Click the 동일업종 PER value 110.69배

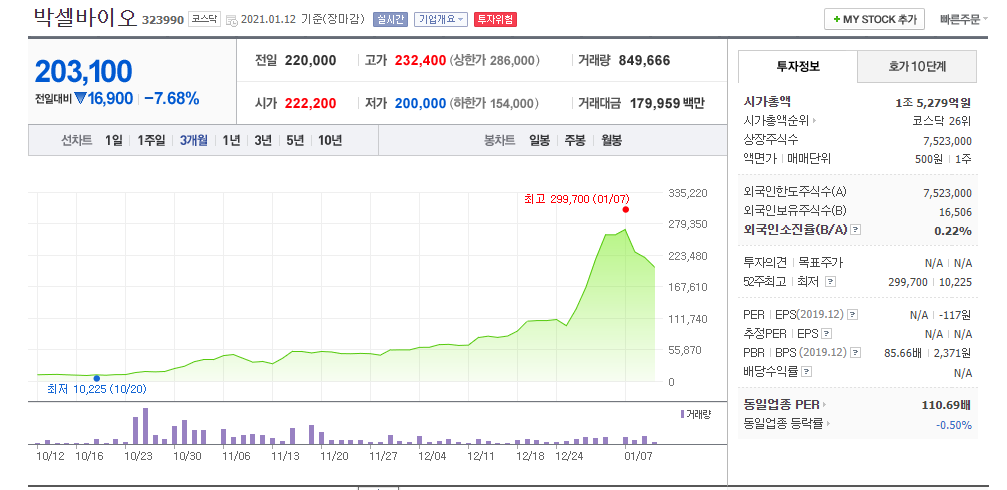(946, 405)
